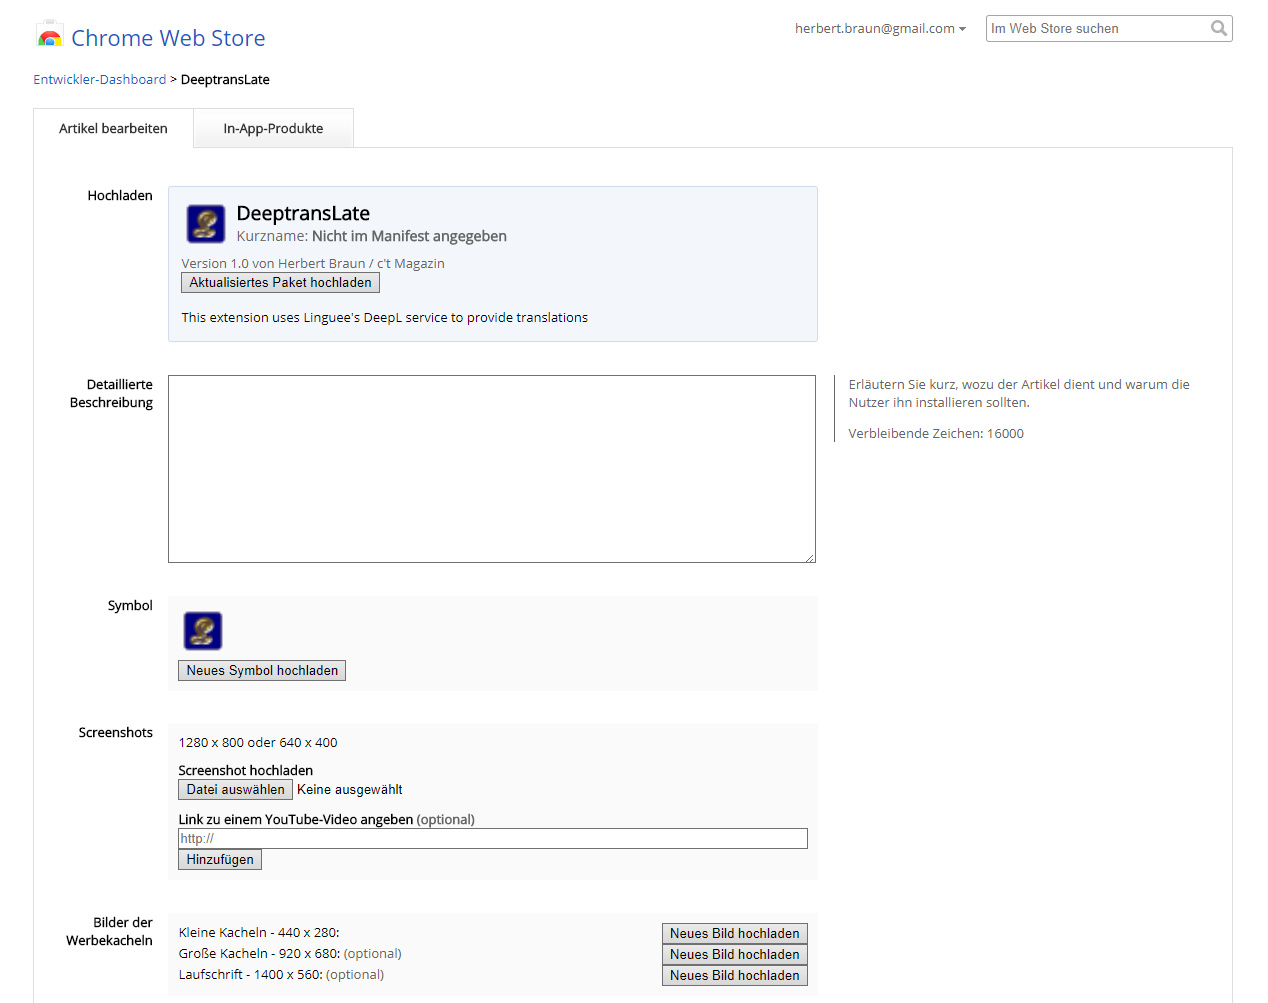1268x1003 pixels.
Task: Click 'Kurzname: Nicht im Manifest angegeben' text
Action: click(x=372, y=236)
